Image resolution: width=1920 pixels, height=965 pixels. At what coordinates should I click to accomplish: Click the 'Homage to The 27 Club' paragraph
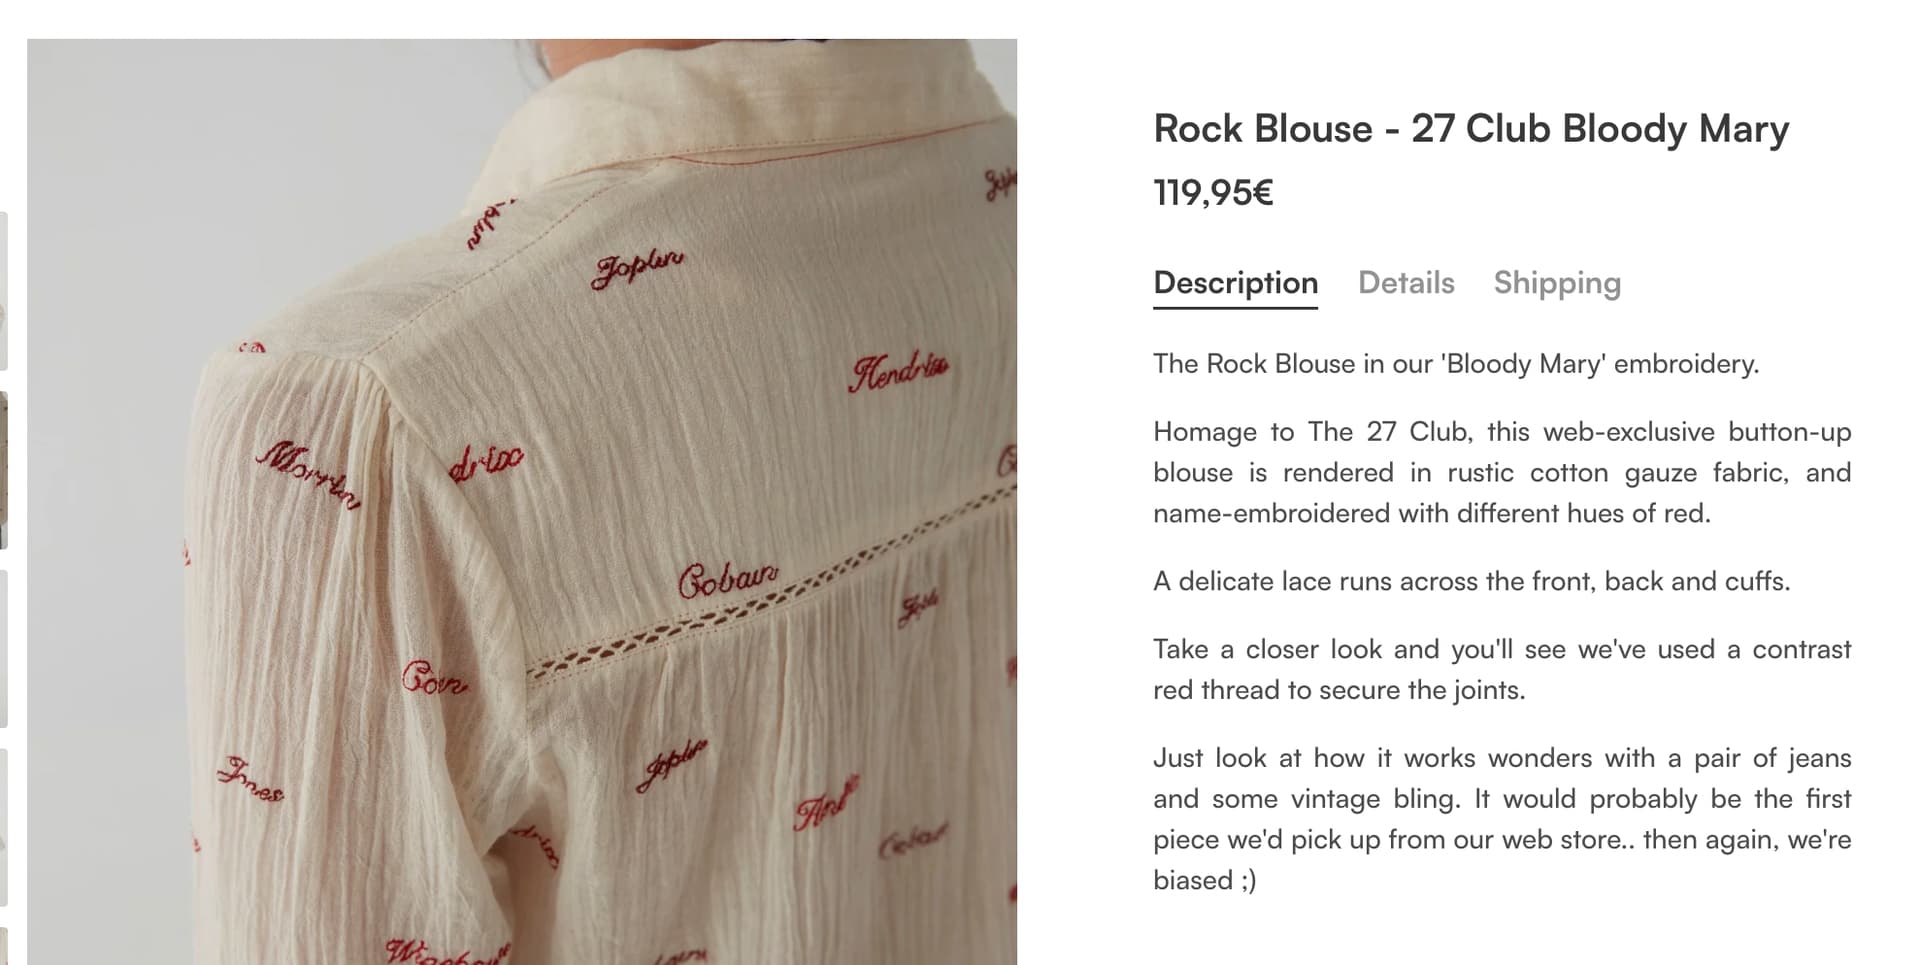[1502, 472]
